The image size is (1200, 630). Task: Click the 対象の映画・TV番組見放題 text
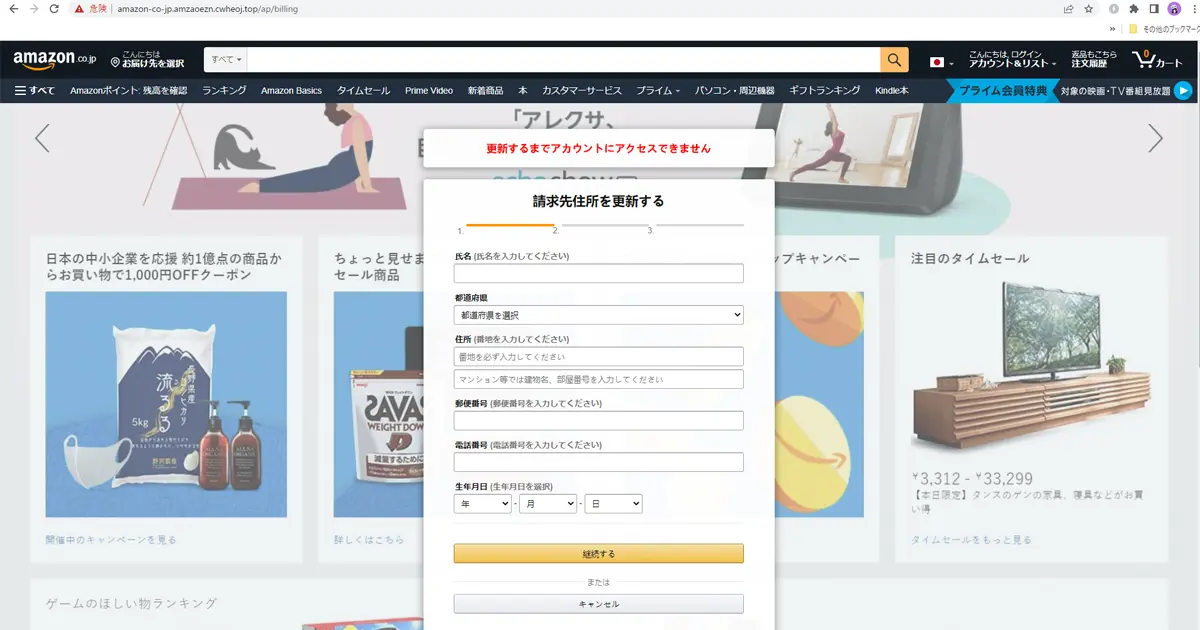[1115, 91]
